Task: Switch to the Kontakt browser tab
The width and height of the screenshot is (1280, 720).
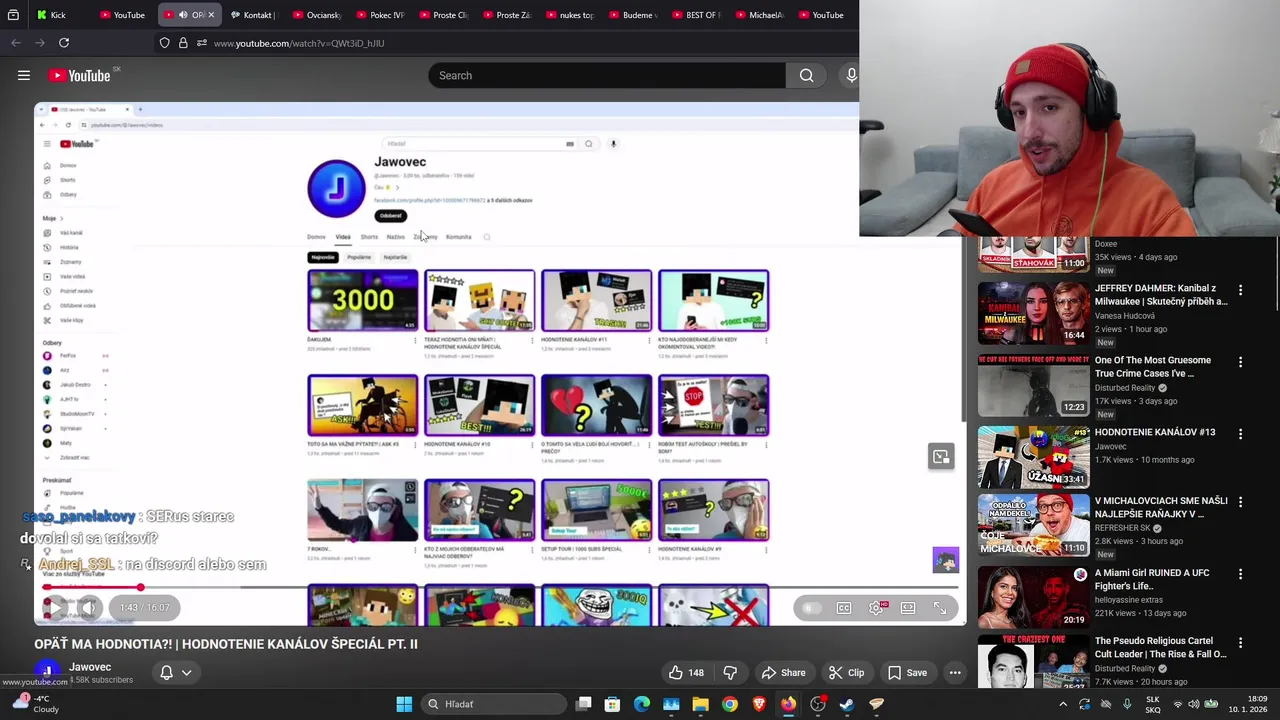Action: [x=253, y=15]
